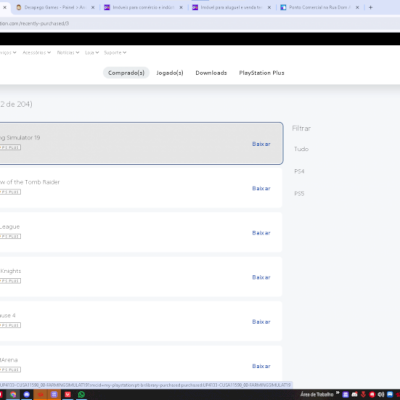Open Chrome from the taskbar
Viewport: 400px width, 400px height.
point(13,395)
